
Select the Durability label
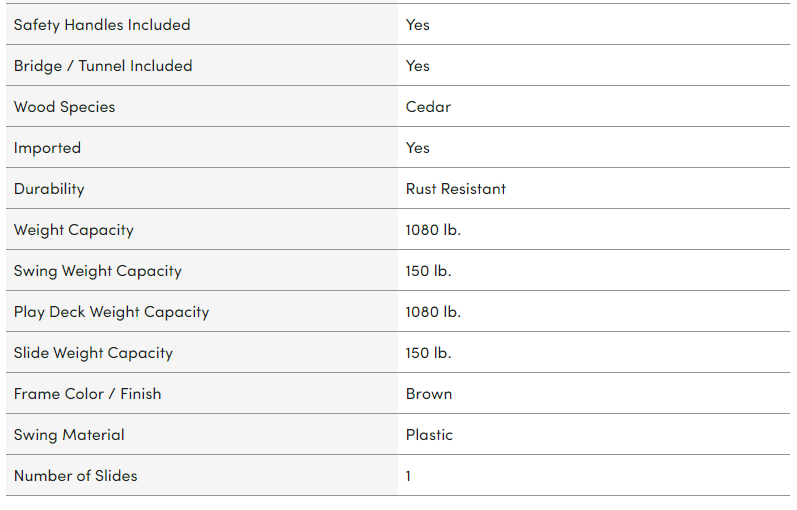(49, 188)
